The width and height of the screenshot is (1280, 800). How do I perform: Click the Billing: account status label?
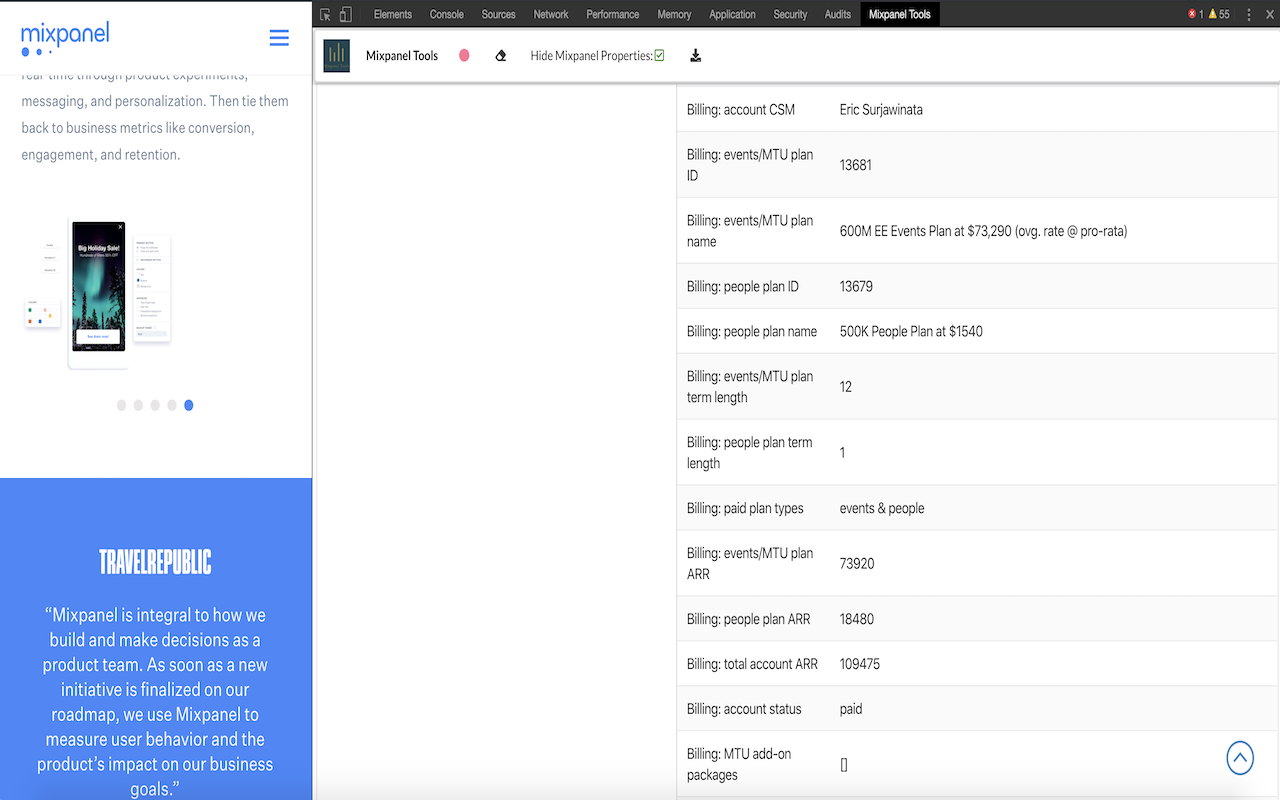tap(744, 709)
